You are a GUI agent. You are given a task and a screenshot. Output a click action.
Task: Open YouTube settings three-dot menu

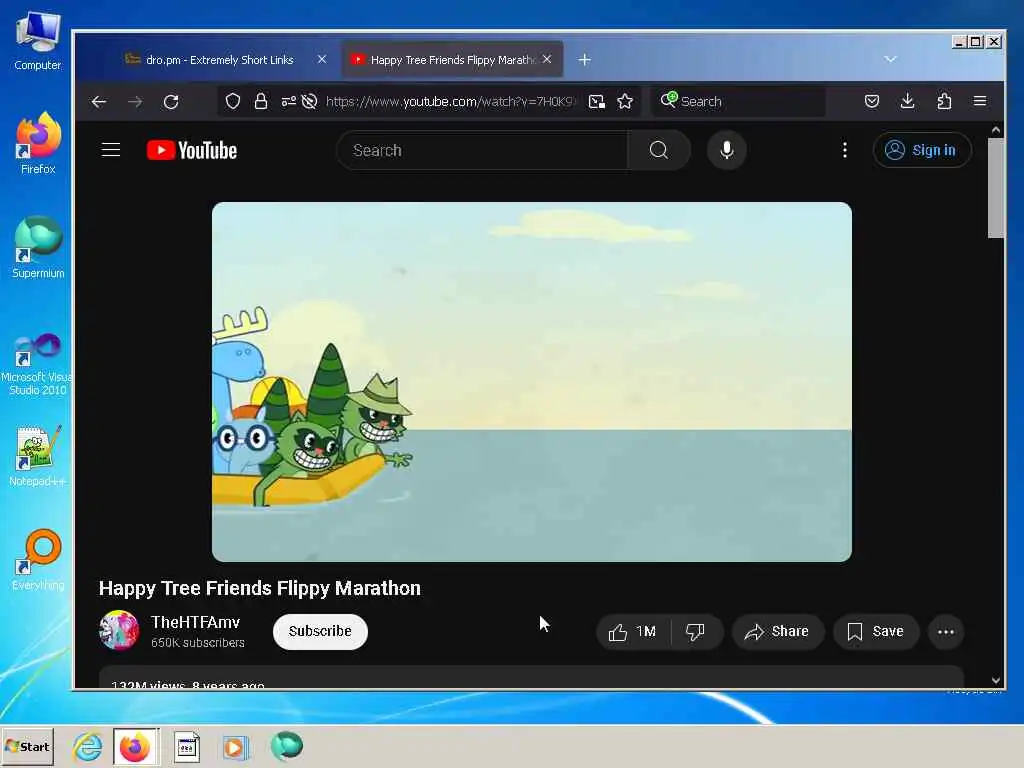[x=844, y=150]
